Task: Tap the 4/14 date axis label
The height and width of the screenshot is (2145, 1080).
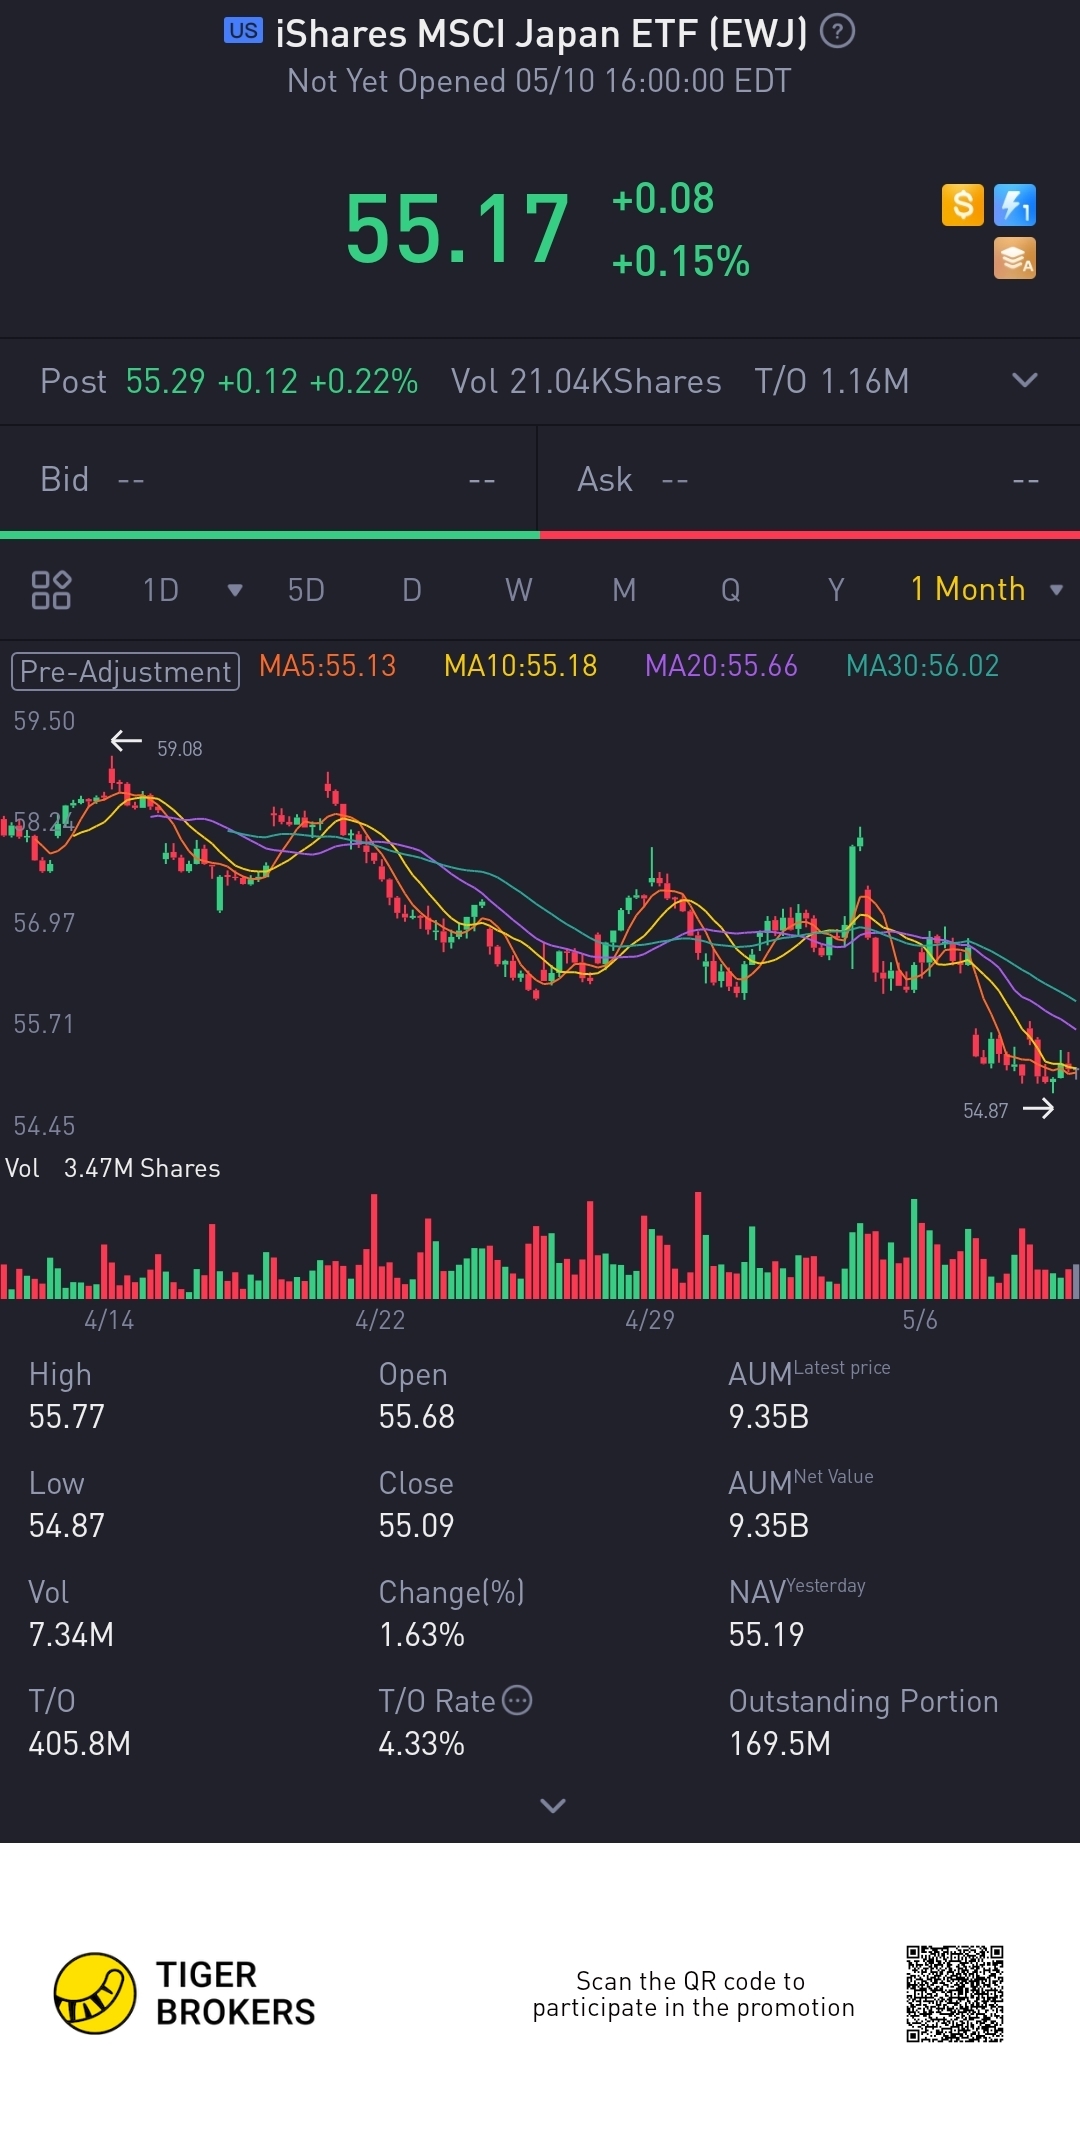Action: pyautogui.click(x=109, y=1320)
